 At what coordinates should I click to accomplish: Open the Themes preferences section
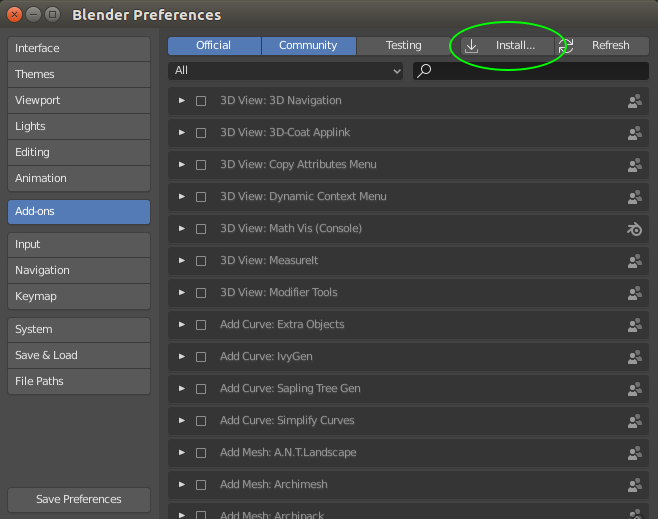(x=79, y=75)
